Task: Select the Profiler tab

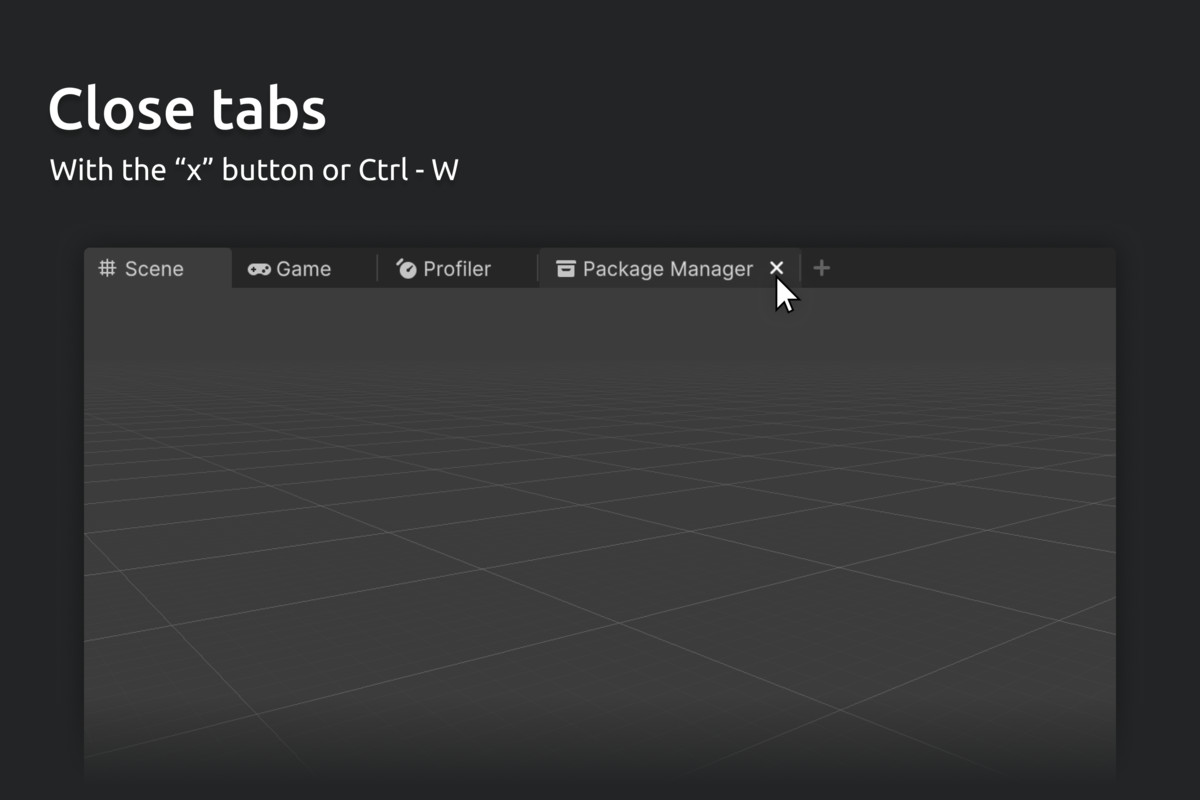Action: point(457,268)
